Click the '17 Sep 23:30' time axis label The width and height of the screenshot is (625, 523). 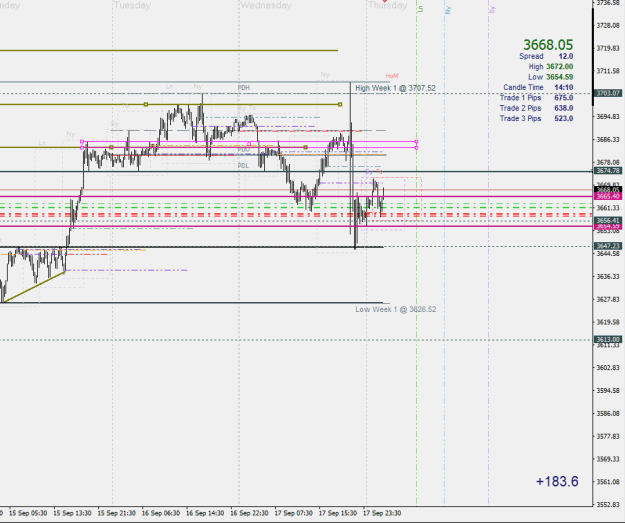(x=382, y=513)
